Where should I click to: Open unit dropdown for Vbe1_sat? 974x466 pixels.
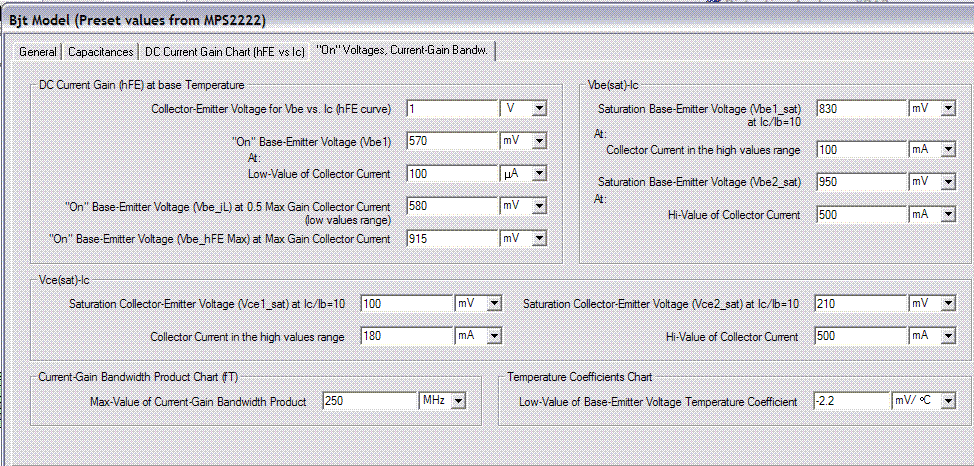(x=948, y=109)
